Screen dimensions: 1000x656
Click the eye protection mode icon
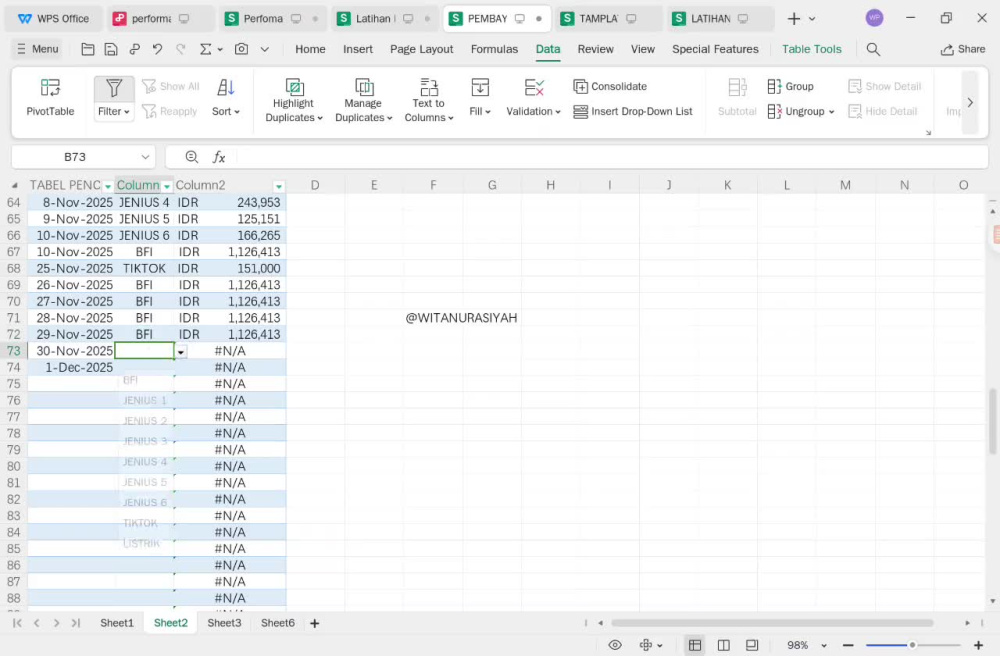tap(615, 645)
